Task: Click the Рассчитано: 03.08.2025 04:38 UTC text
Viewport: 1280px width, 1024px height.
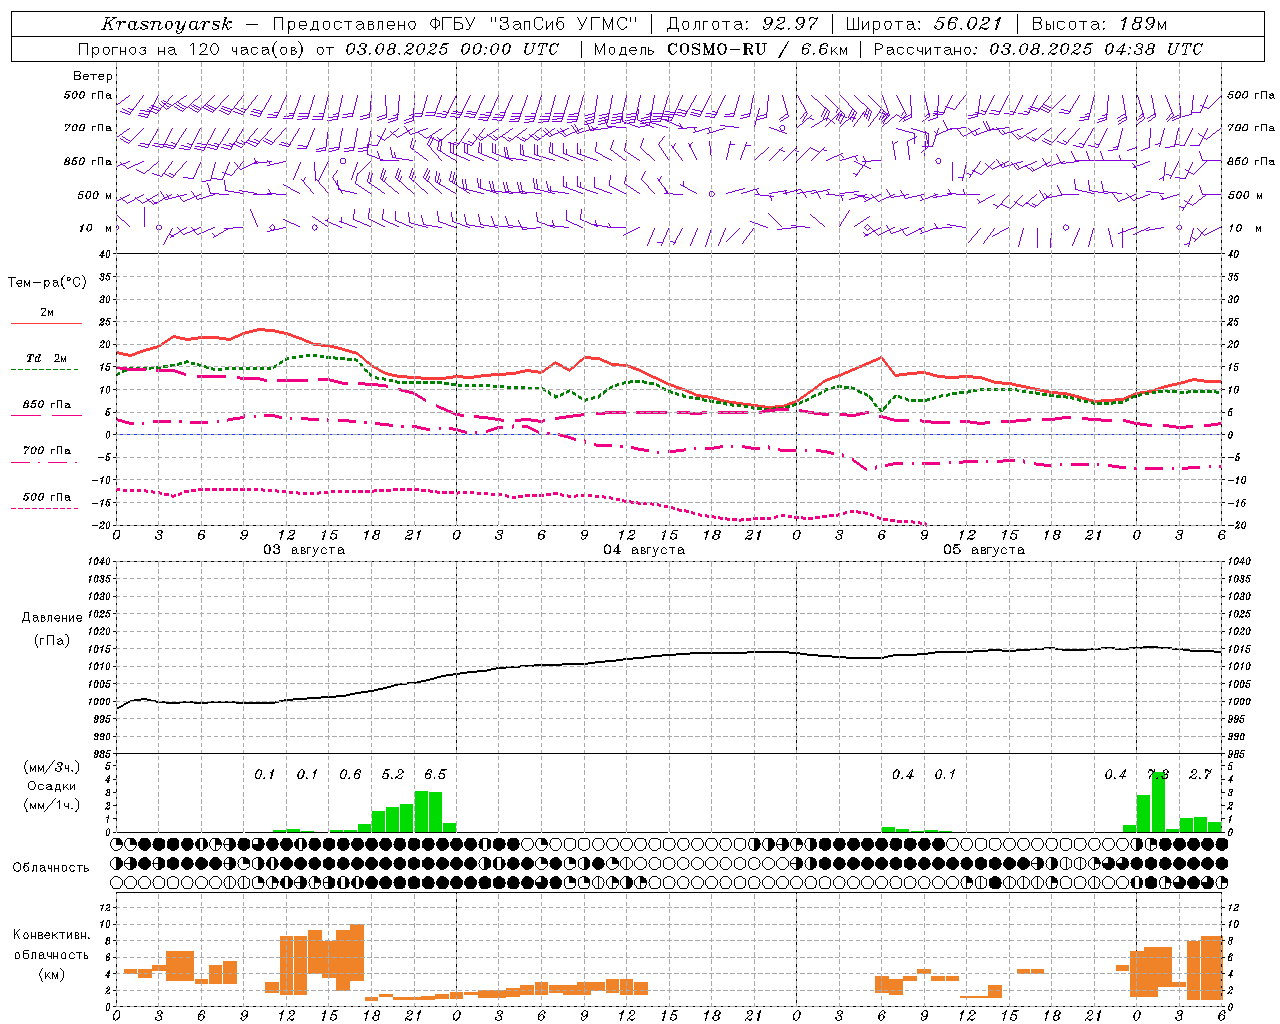Action: pyautogui.click(x=1038, y=49)
